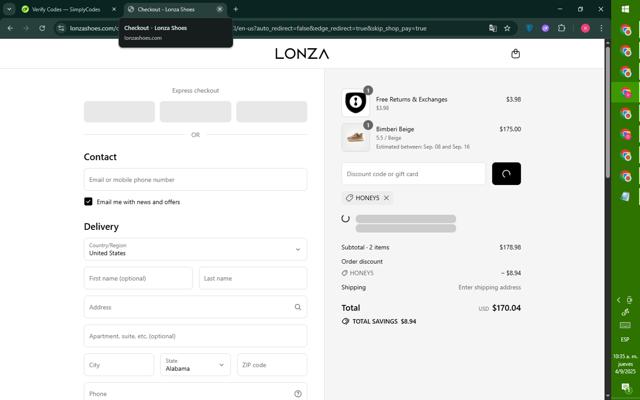Click the Discount code or gift card field
Viewport: 640px width, 400px height.
413,174
